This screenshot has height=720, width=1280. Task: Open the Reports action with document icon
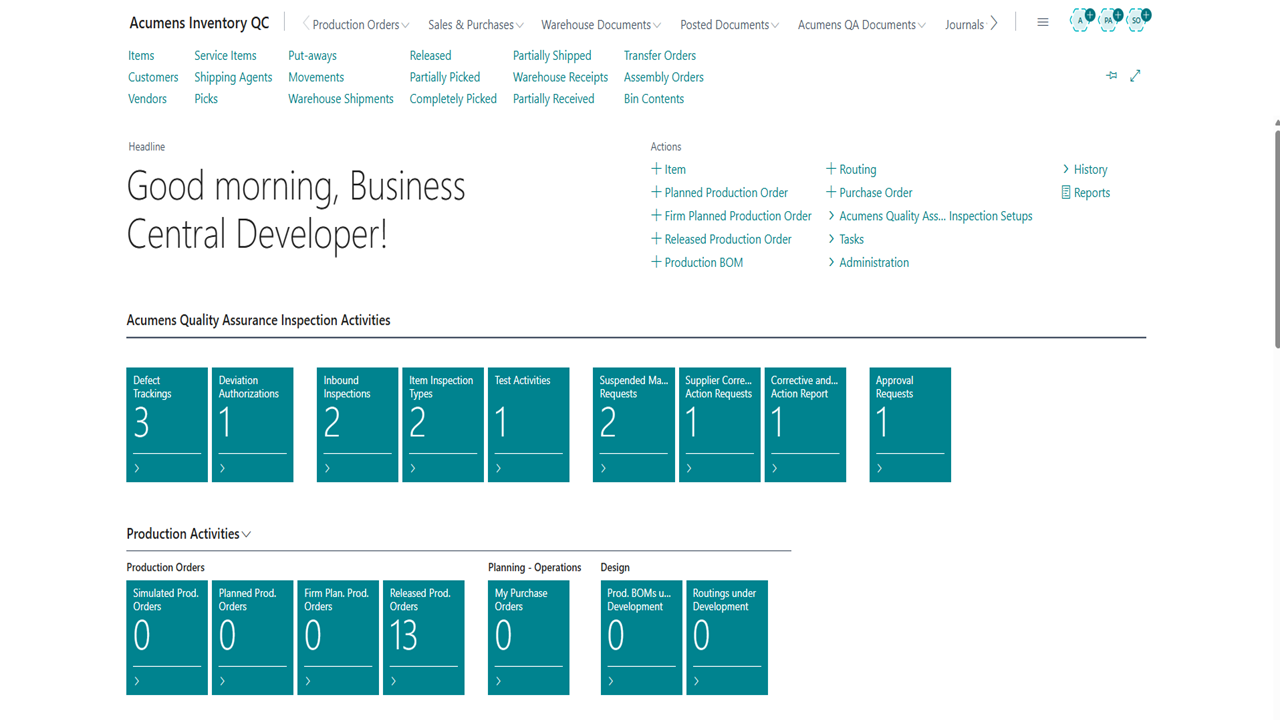[x=1085, y=193]
